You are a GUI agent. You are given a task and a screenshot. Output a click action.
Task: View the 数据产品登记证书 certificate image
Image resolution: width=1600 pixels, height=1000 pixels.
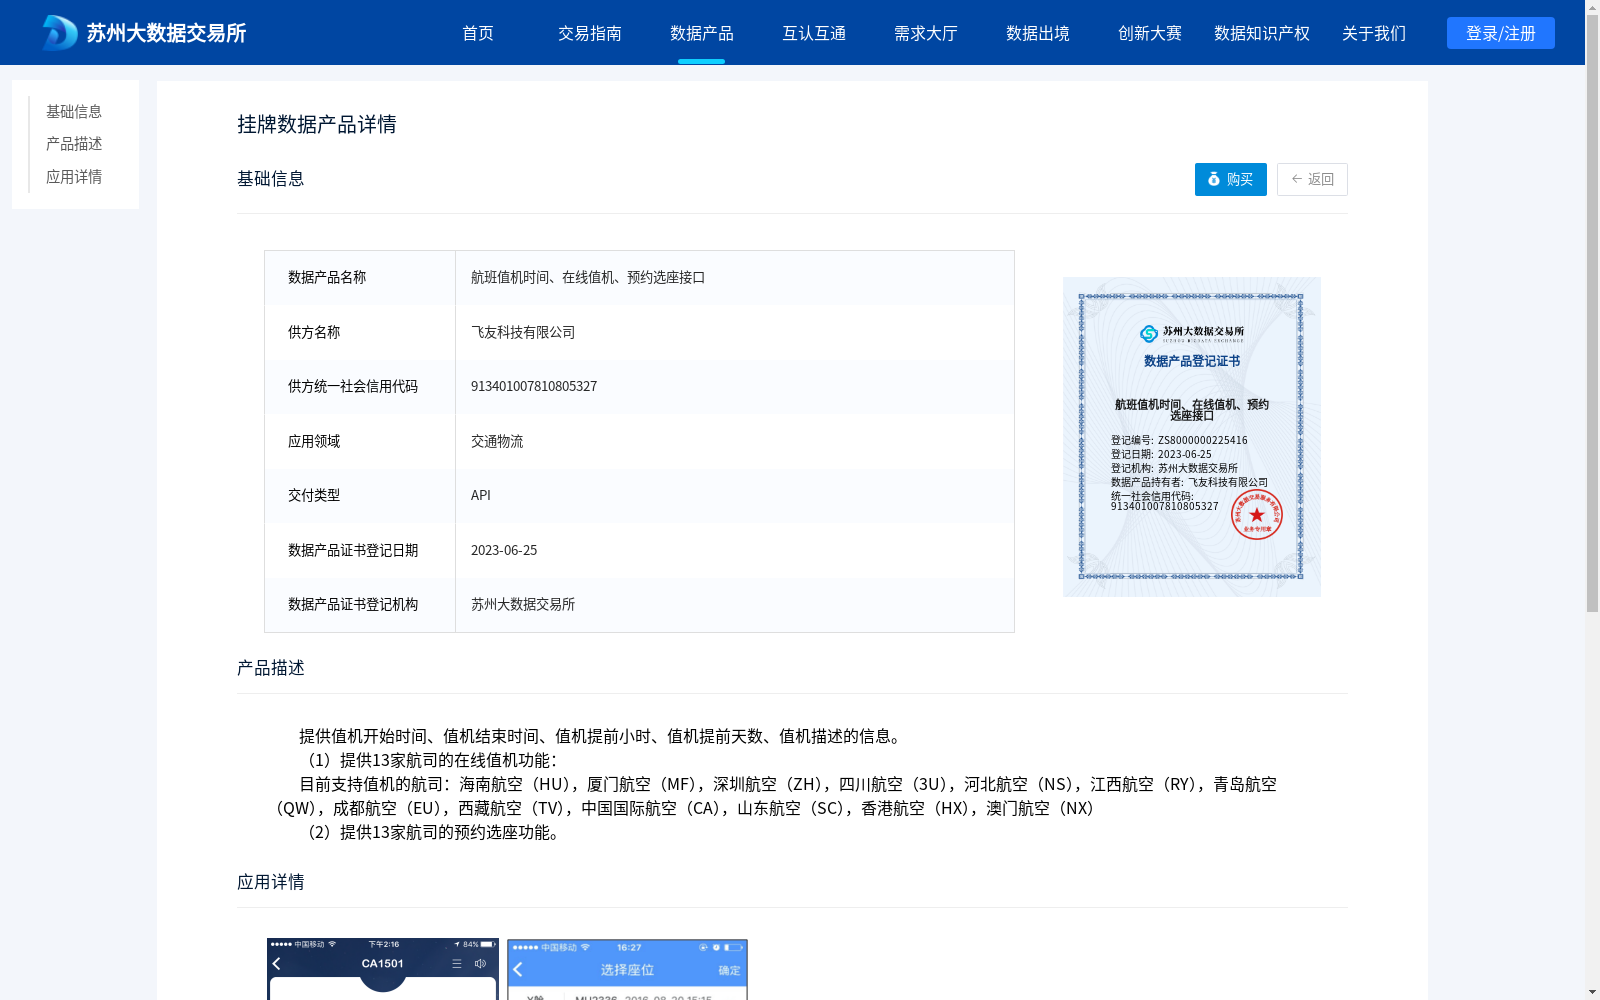click(1191, 436)
